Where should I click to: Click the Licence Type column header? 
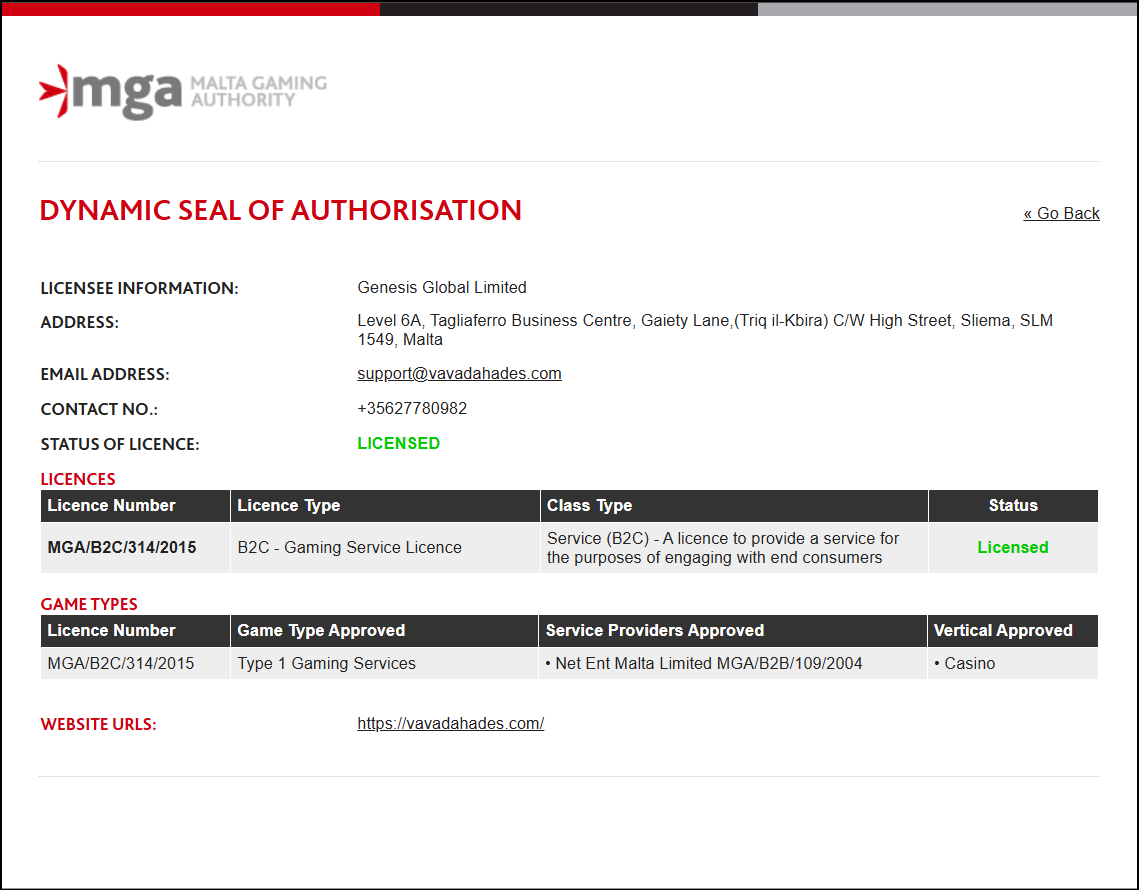[x=288, y=506]
